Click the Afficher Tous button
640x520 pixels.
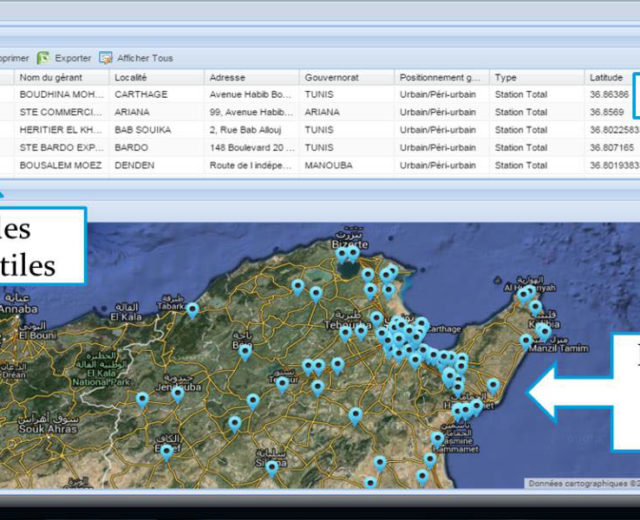pyautogui.click(x=136, y=58)
